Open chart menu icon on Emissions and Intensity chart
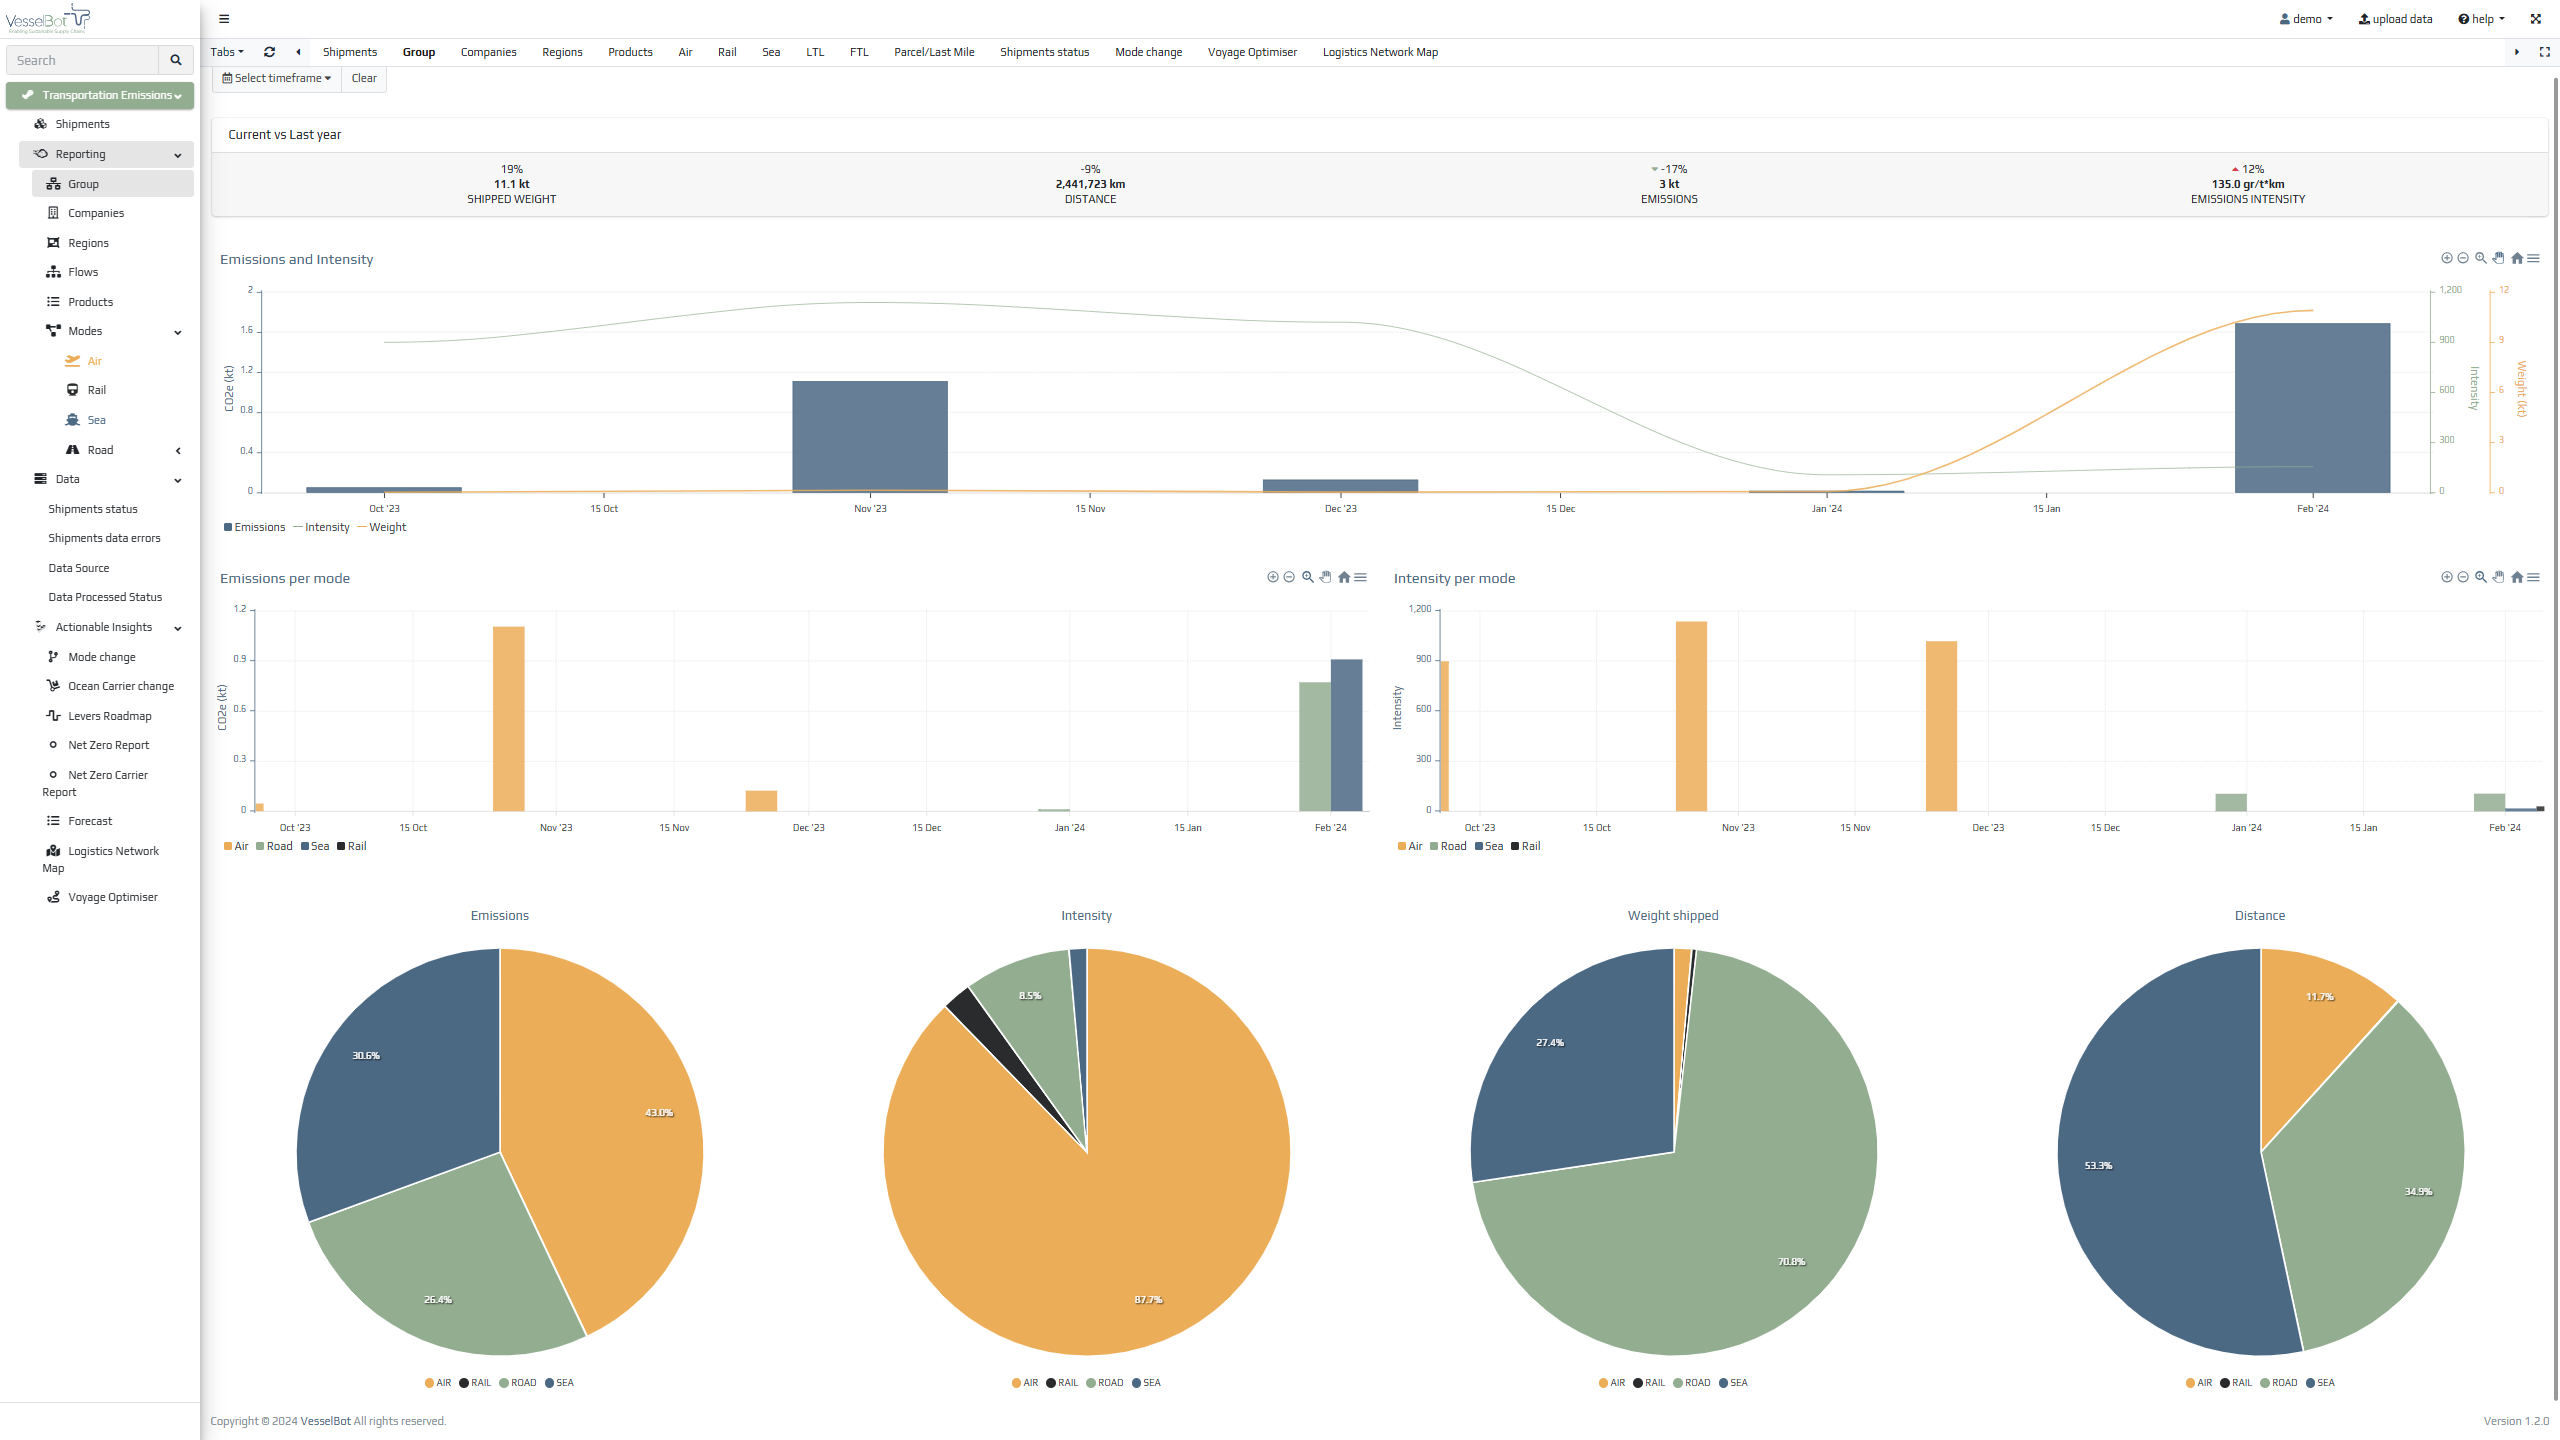Image resolution: width=2560 pixels, height=1440 pixels. click(2534, 259)
